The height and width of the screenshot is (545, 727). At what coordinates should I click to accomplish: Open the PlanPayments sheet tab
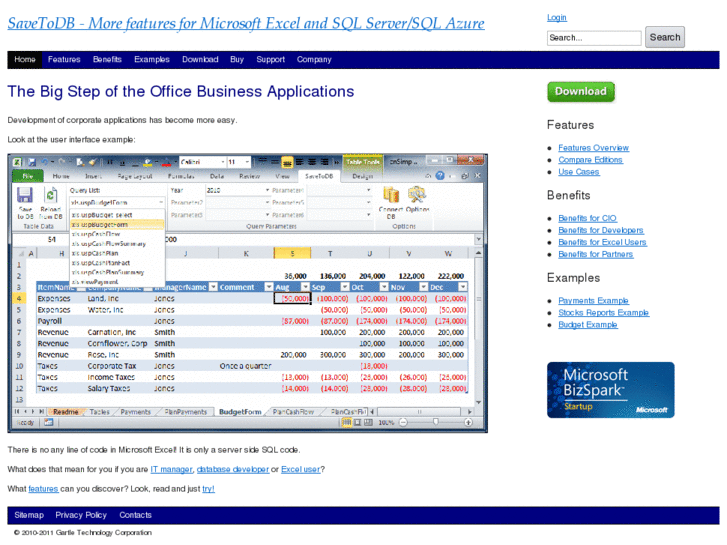pos(185,412)
